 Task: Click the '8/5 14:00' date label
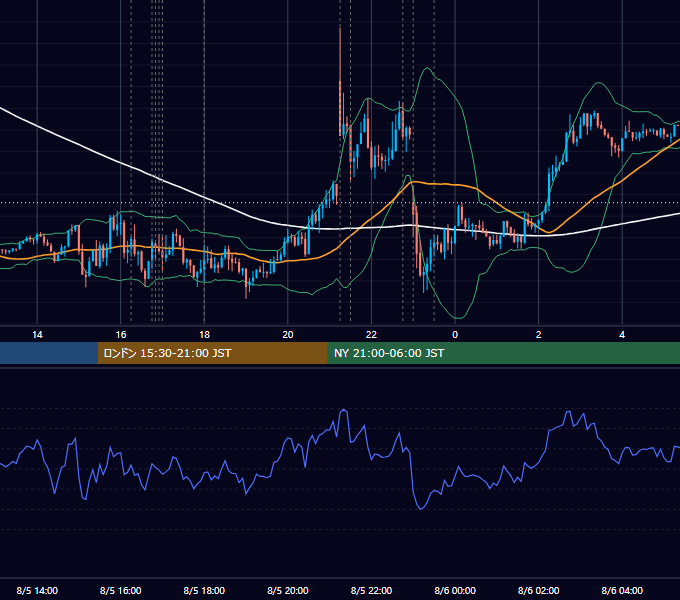pyautogui.click(x=37, y=590)
